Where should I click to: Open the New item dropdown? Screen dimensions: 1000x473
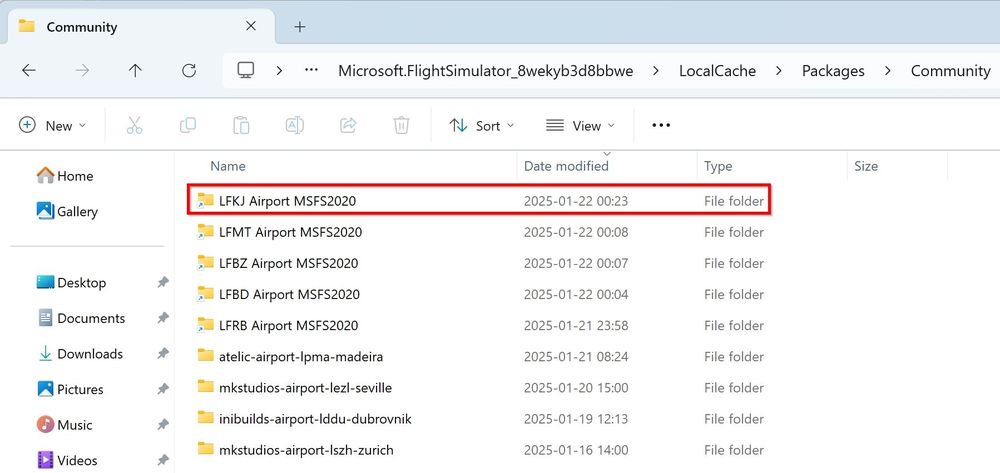tap(53, 125)
